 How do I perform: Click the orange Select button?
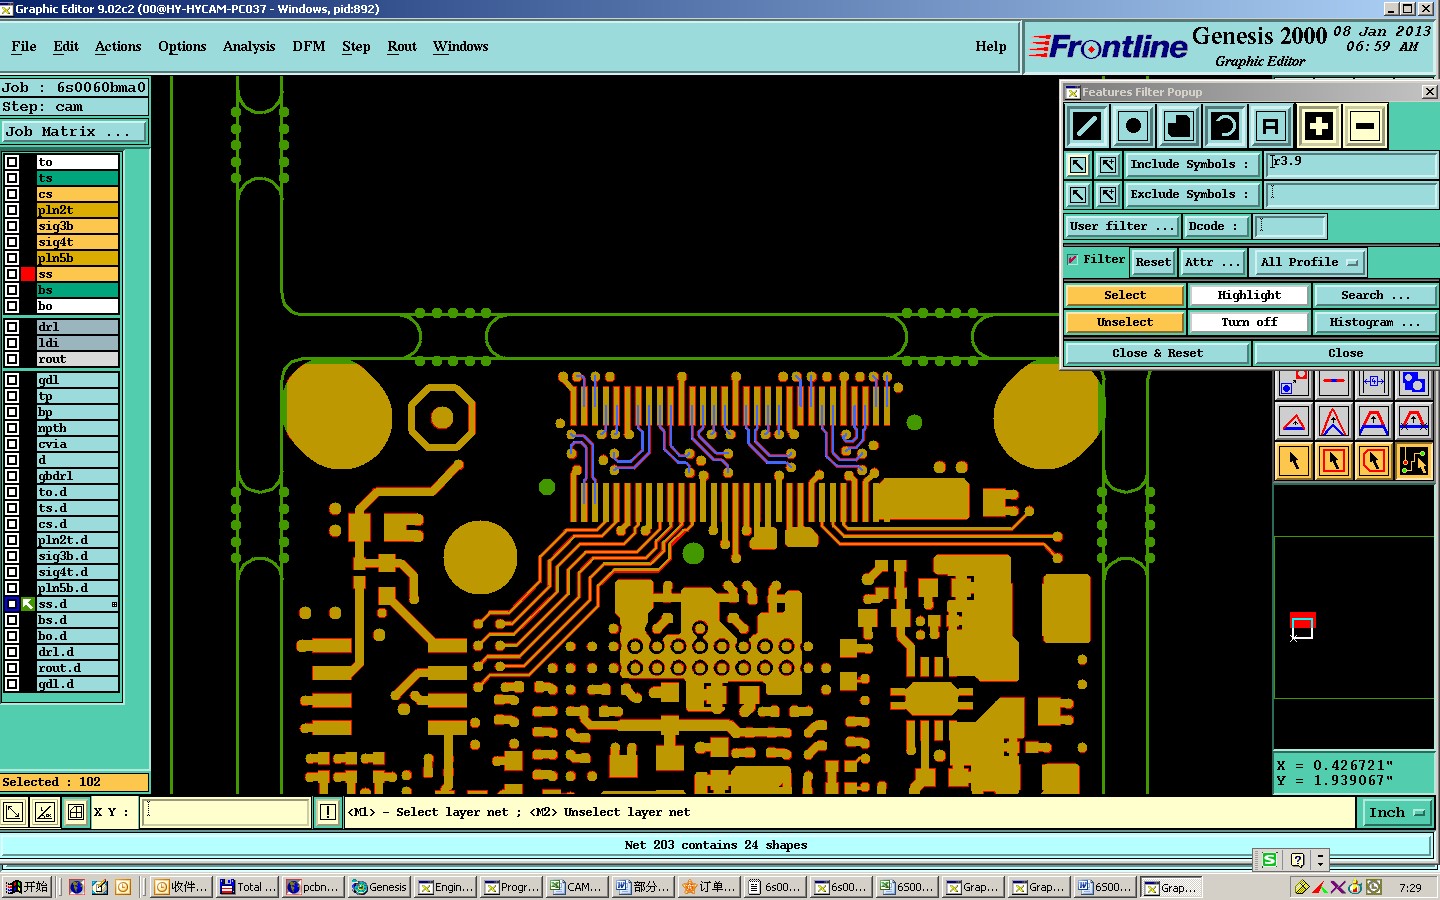pos(1125,295)
